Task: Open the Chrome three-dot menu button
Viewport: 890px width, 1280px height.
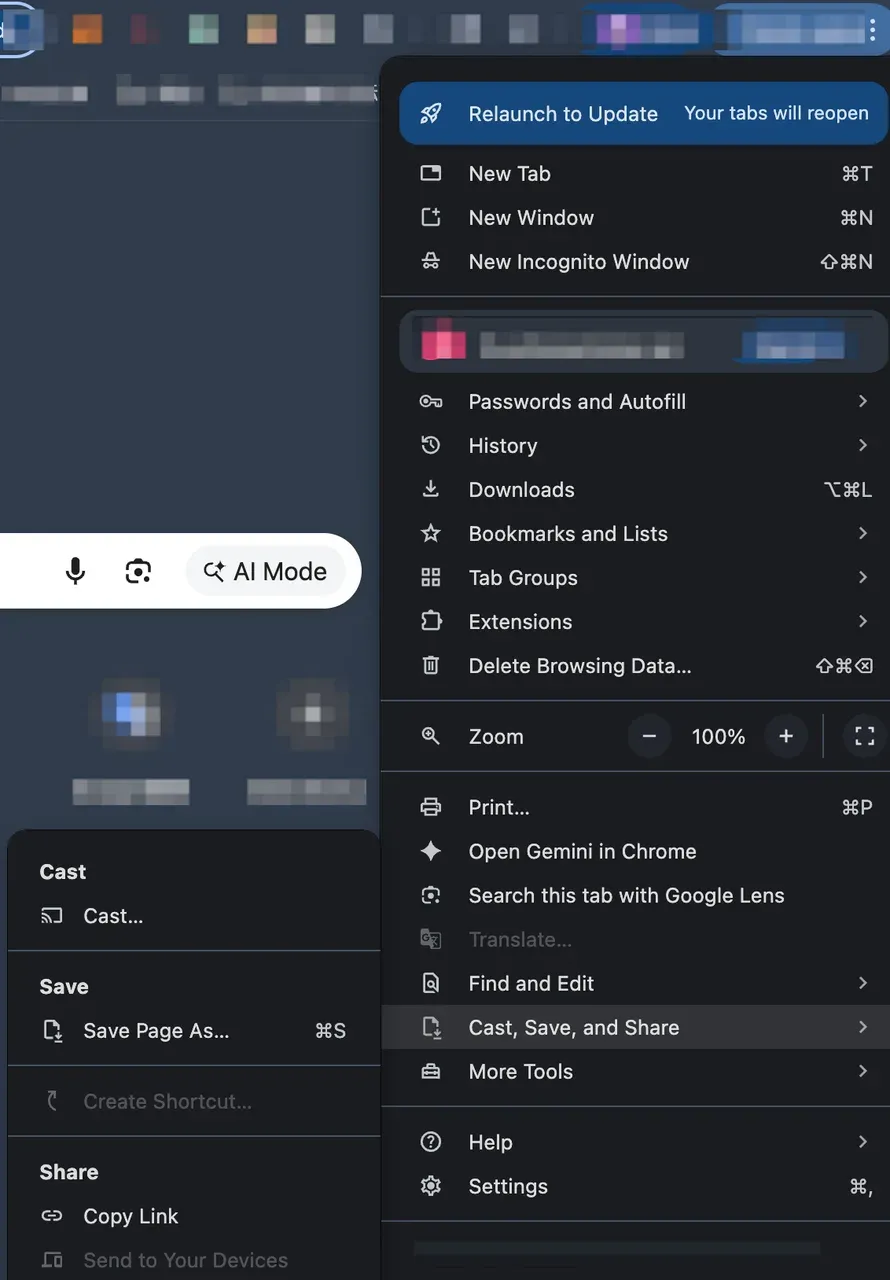Action: coord(872,30)
